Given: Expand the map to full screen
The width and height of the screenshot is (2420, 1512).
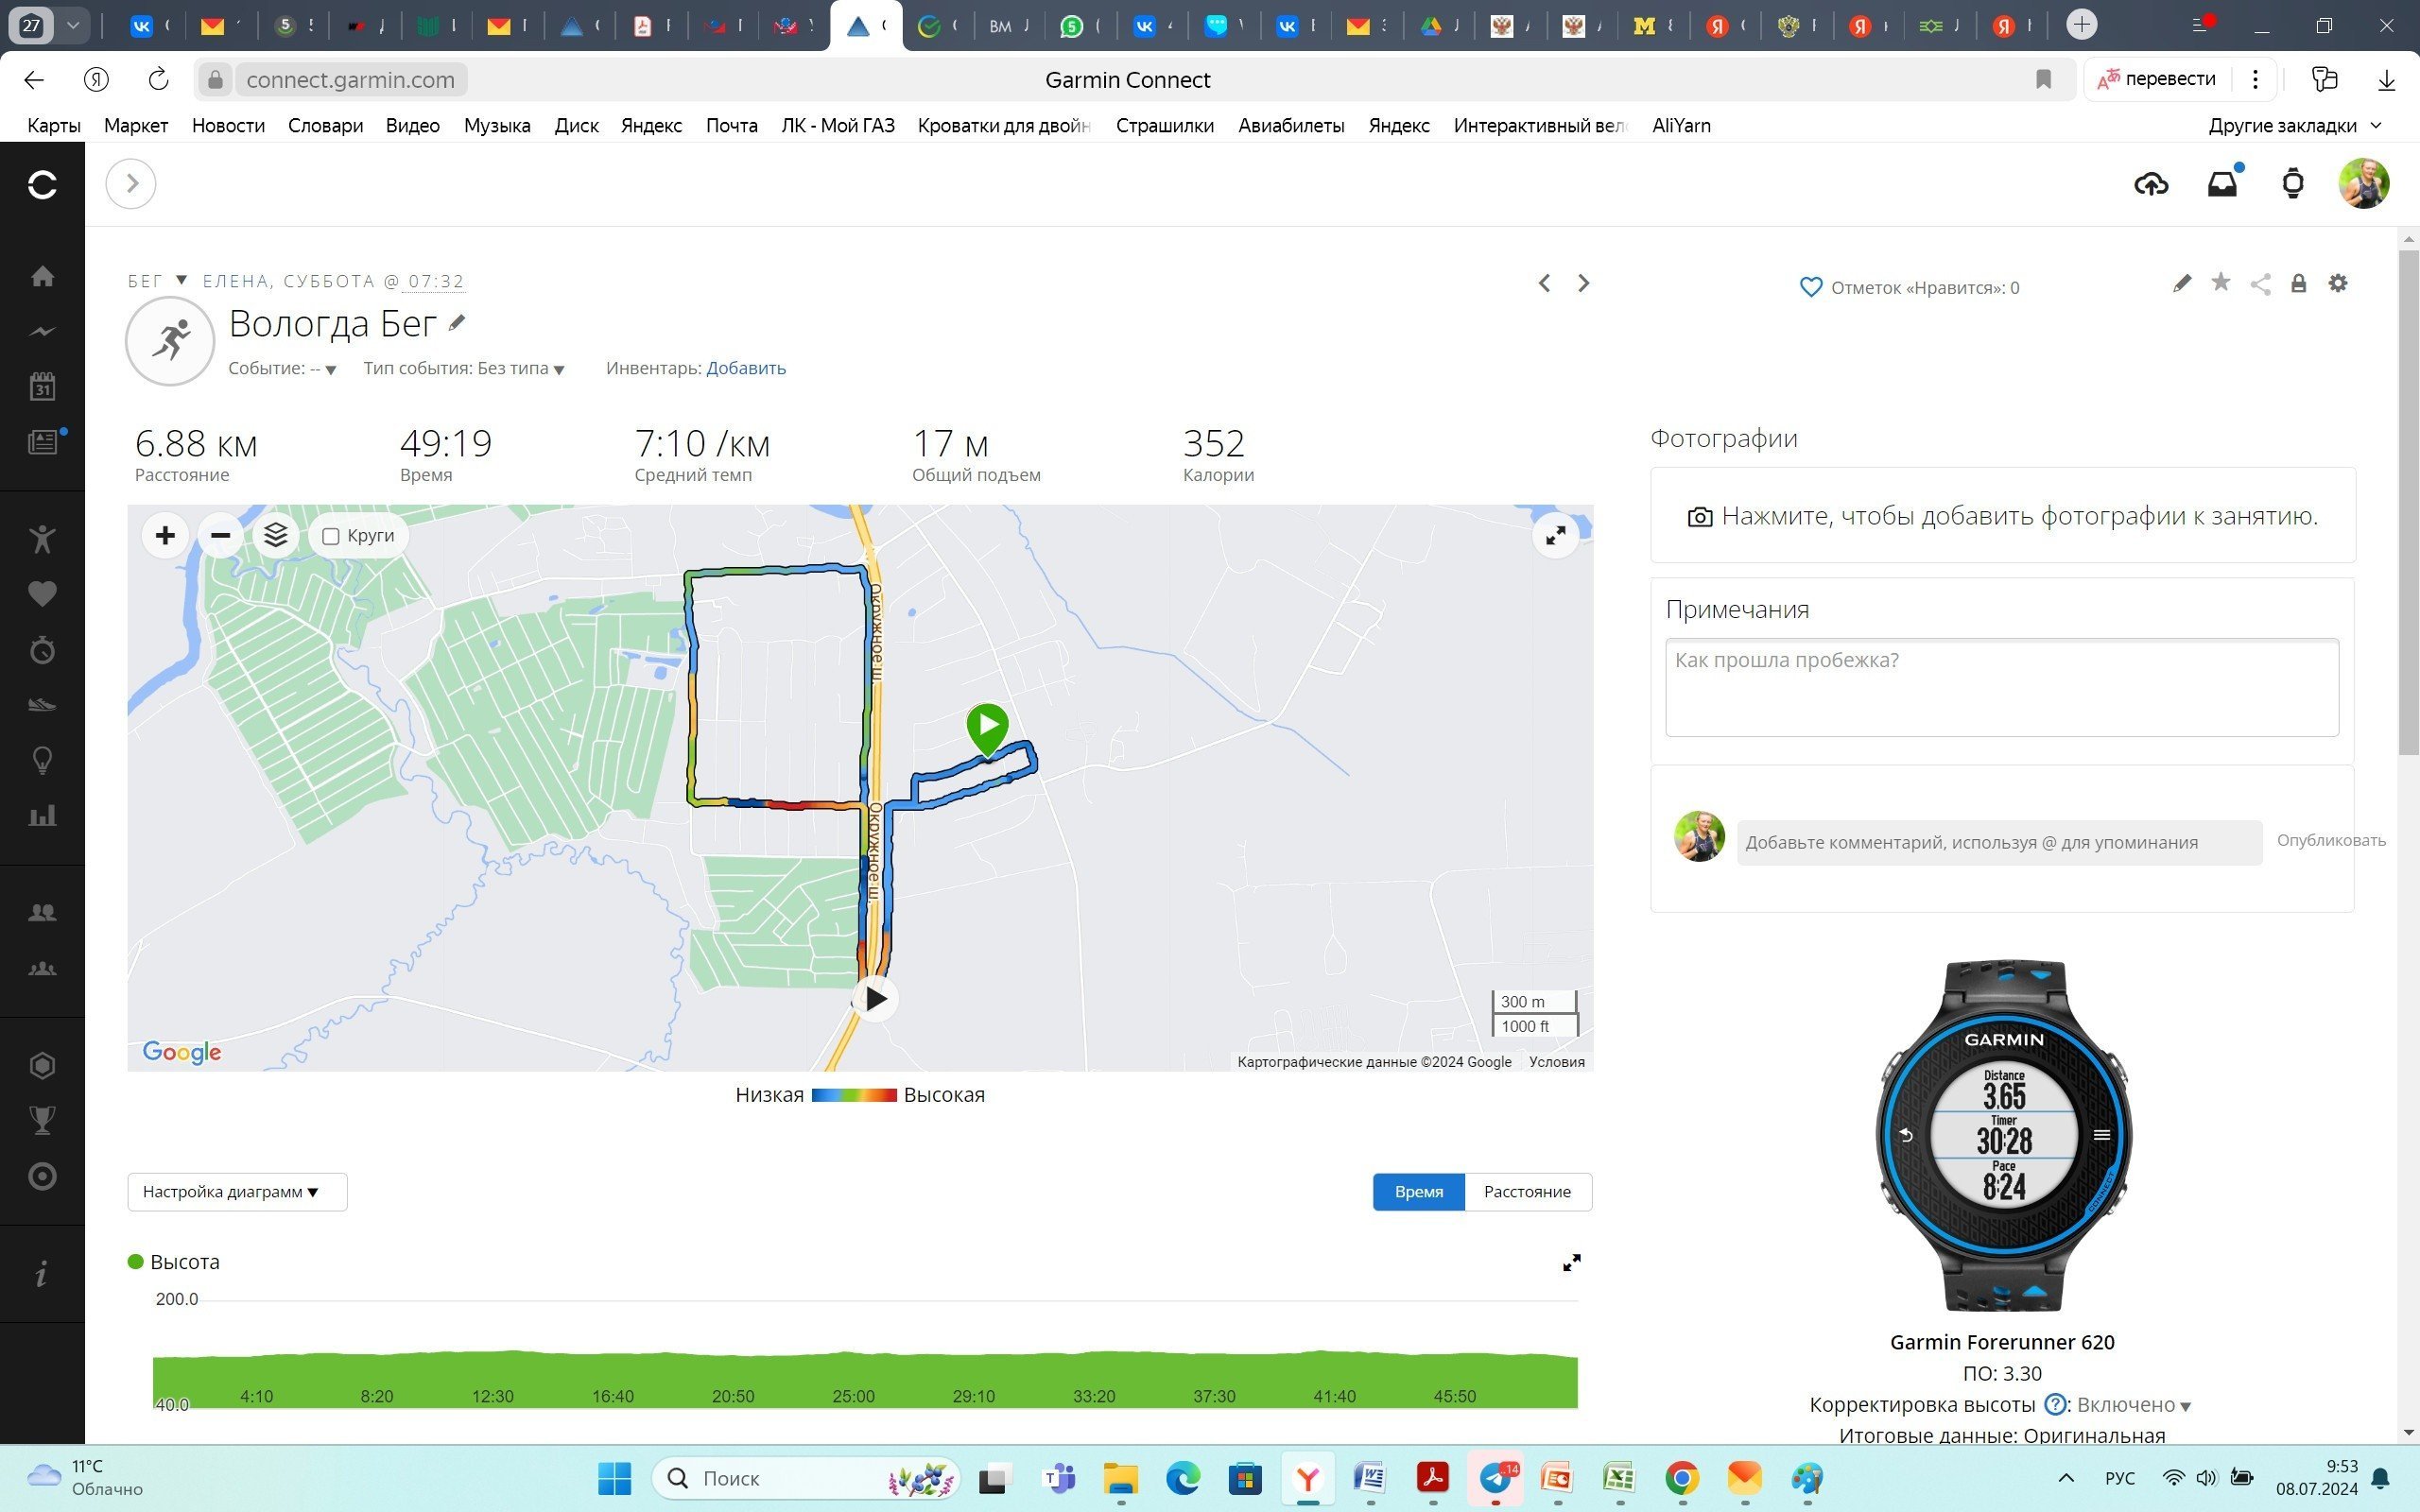Looking at the screenshot, I should pos(1556,536).
